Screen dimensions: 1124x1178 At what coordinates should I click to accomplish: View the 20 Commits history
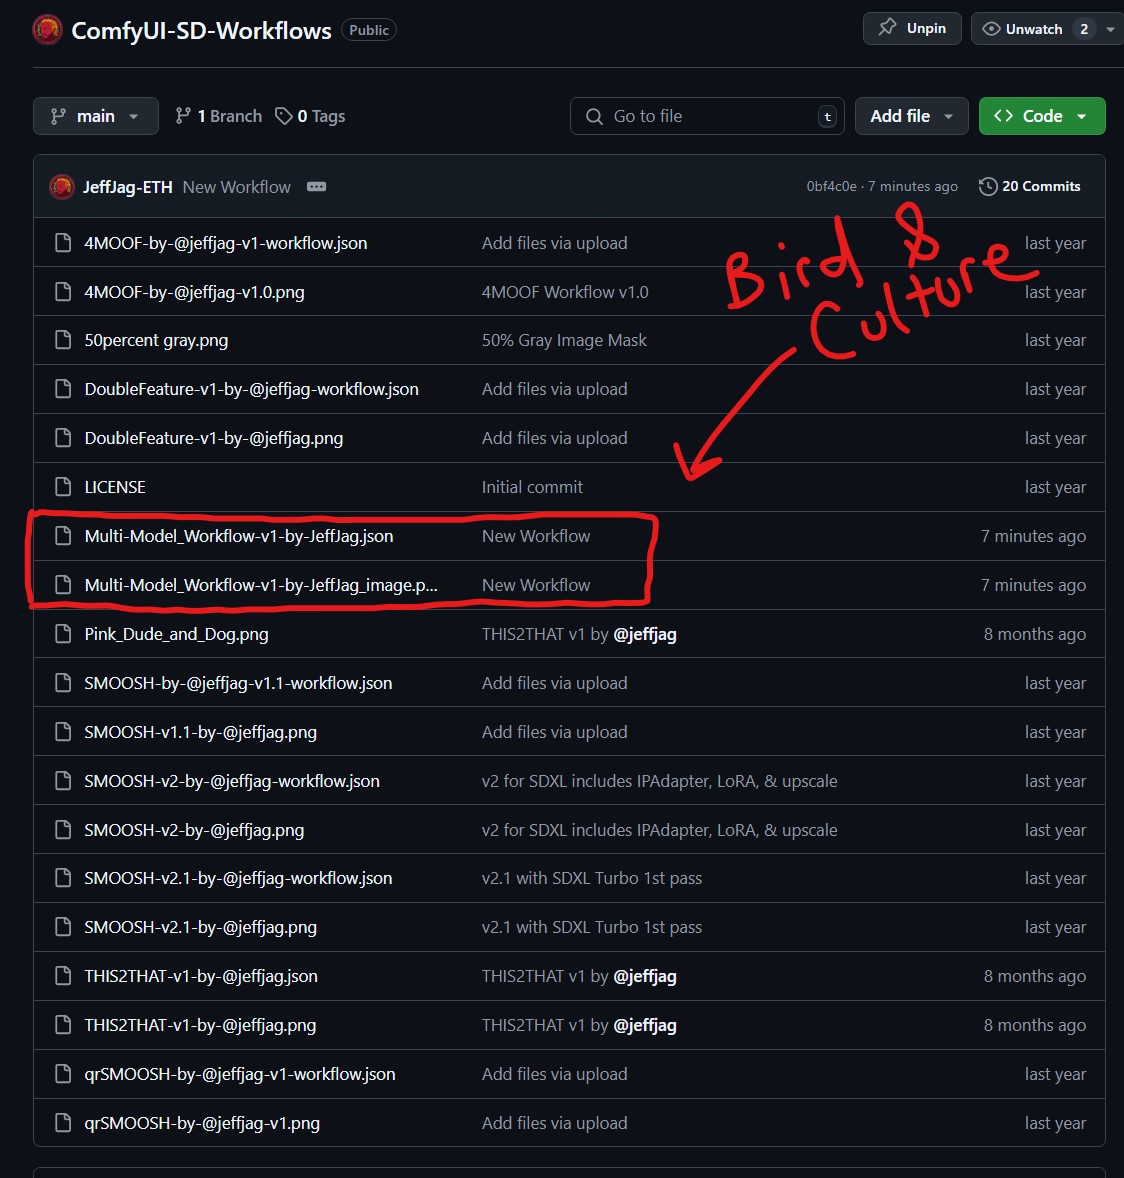[x=1029, y=186]
